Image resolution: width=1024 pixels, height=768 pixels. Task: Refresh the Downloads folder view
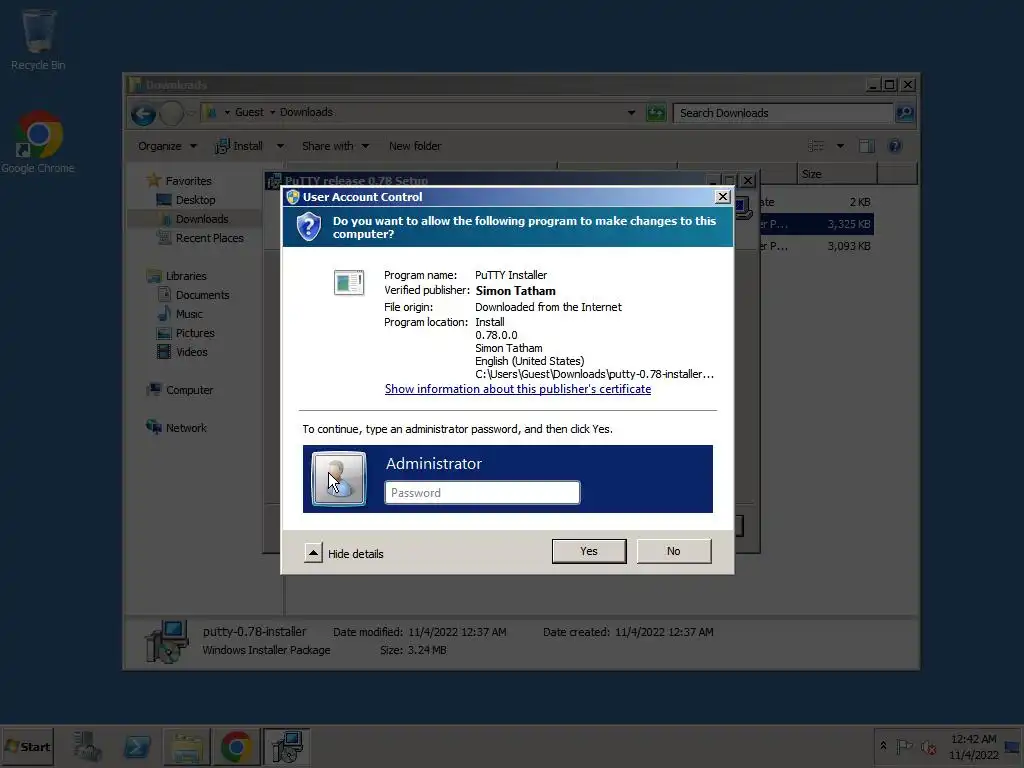coord(656,113)
